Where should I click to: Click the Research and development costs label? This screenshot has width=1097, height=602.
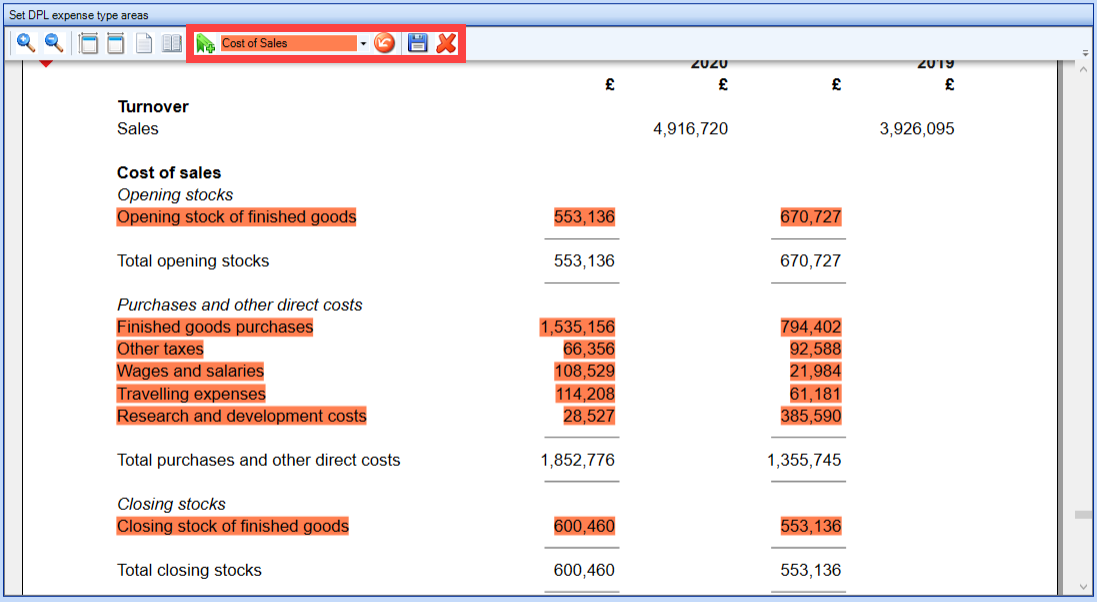(241, 416)
